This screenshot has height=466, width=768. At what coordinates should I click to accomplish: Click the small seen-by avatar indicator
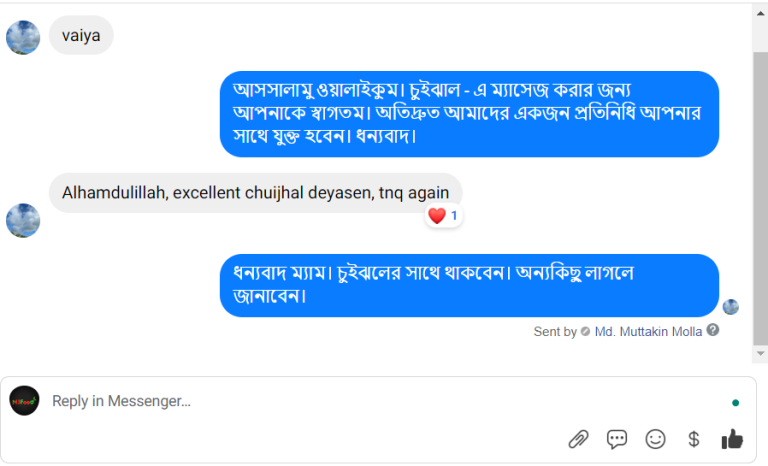[x=731, y=307]
